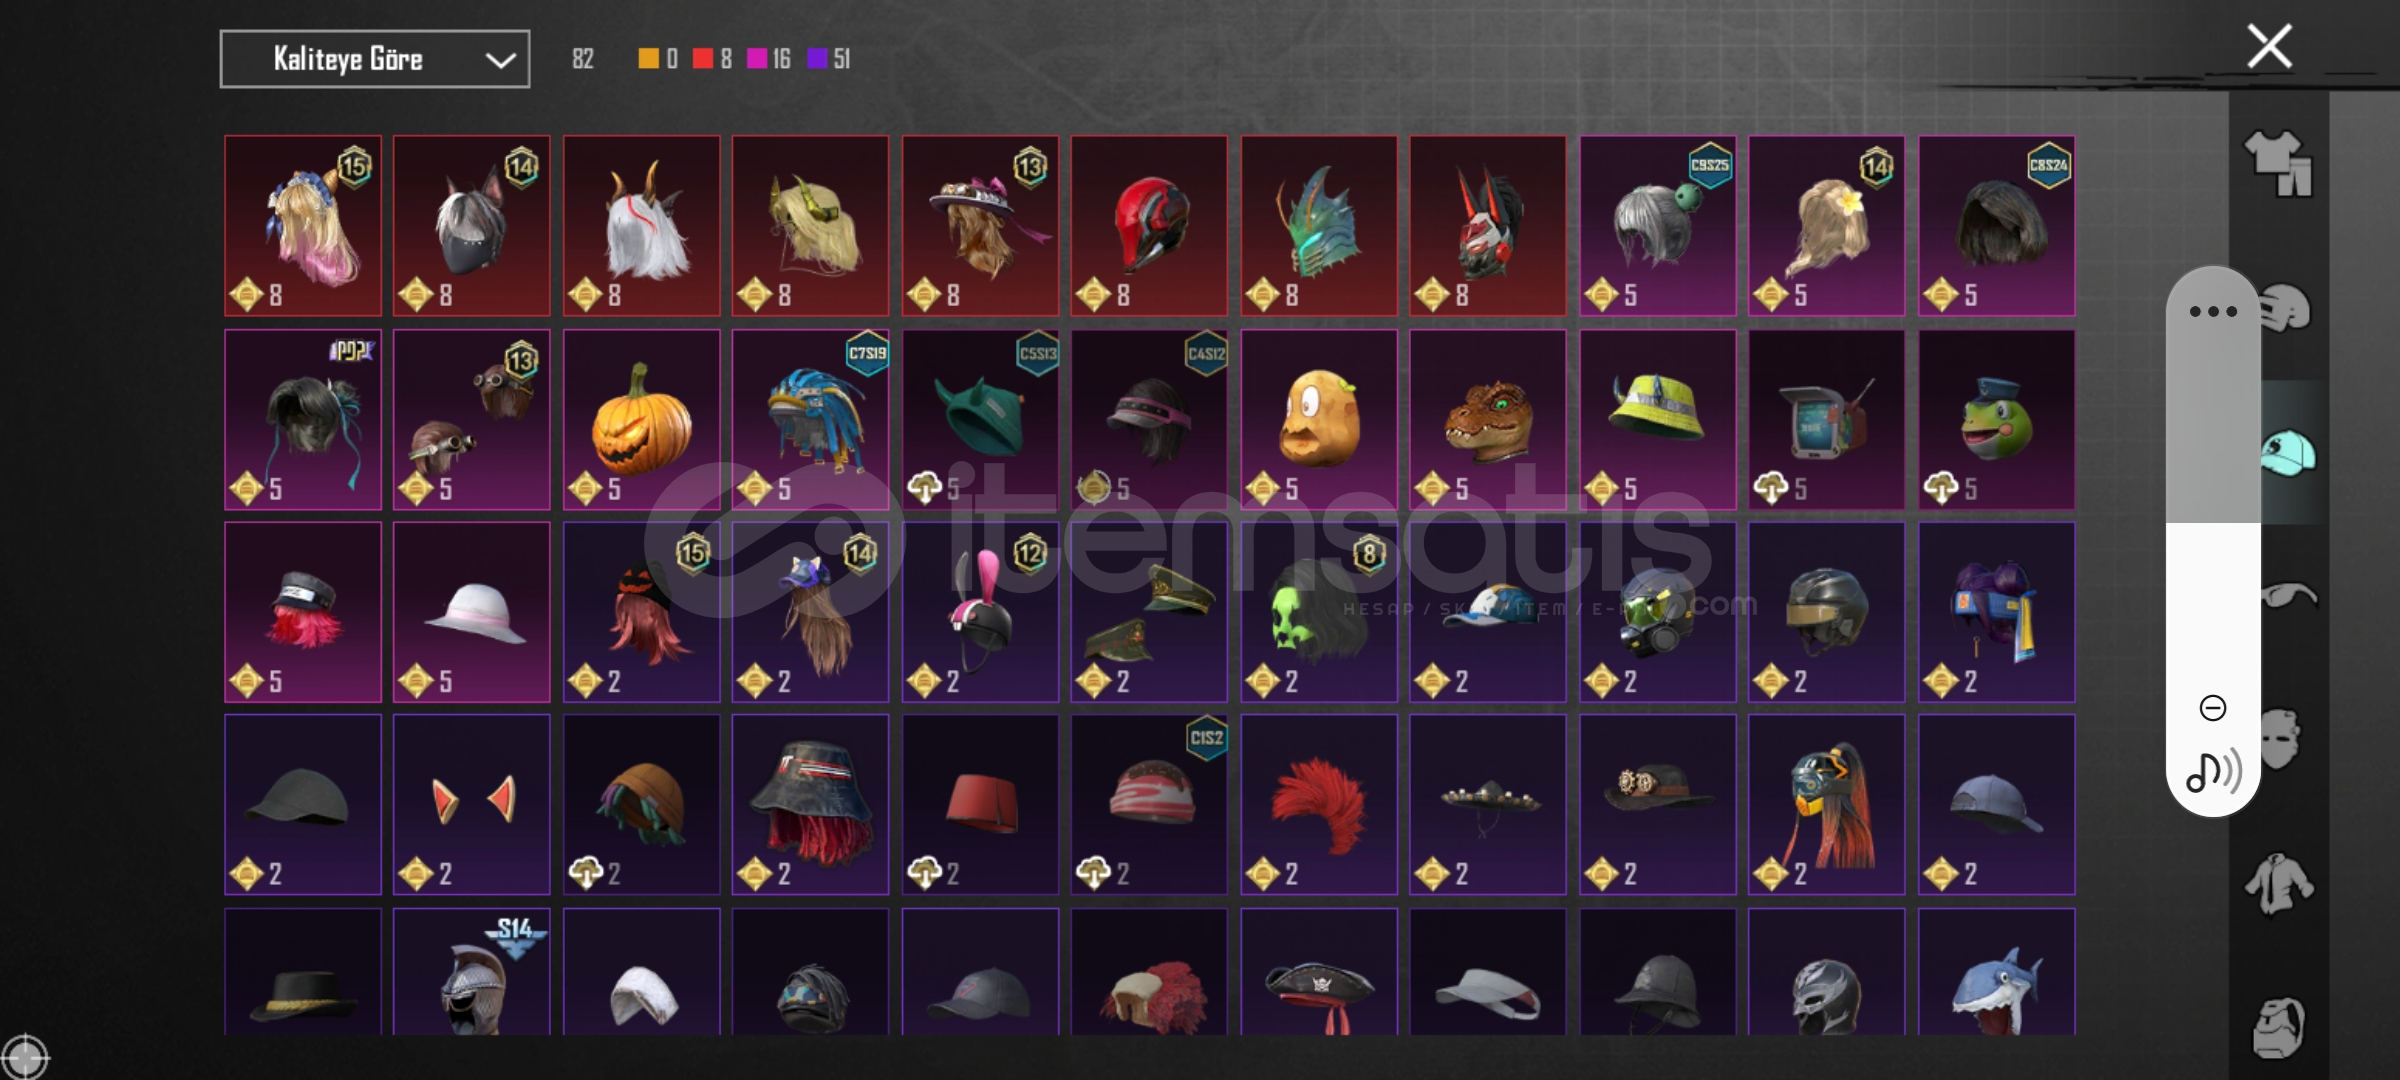This screenshot has height=1080, width=2400.
Task: Select the C1S2 striped beanie item
Action: [x=1149, y=804]
